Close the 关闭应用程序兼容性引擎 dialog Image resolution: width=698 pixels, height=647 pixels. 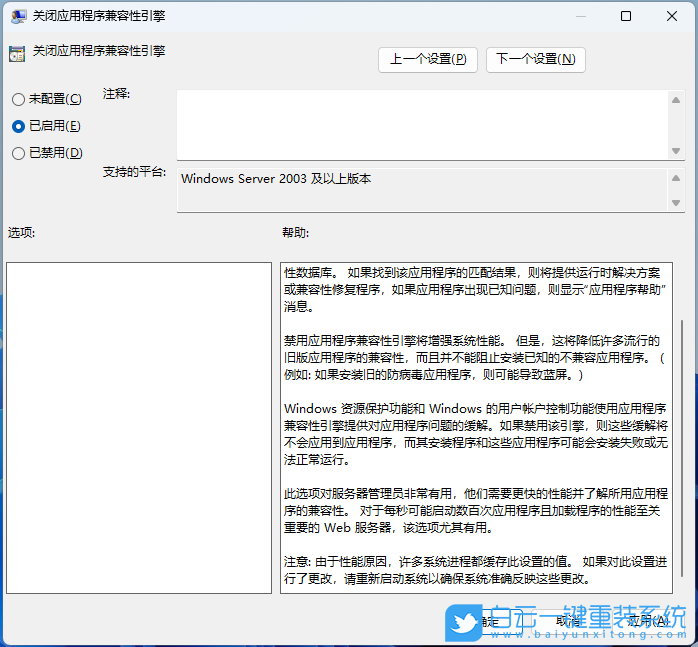point(672,16)
